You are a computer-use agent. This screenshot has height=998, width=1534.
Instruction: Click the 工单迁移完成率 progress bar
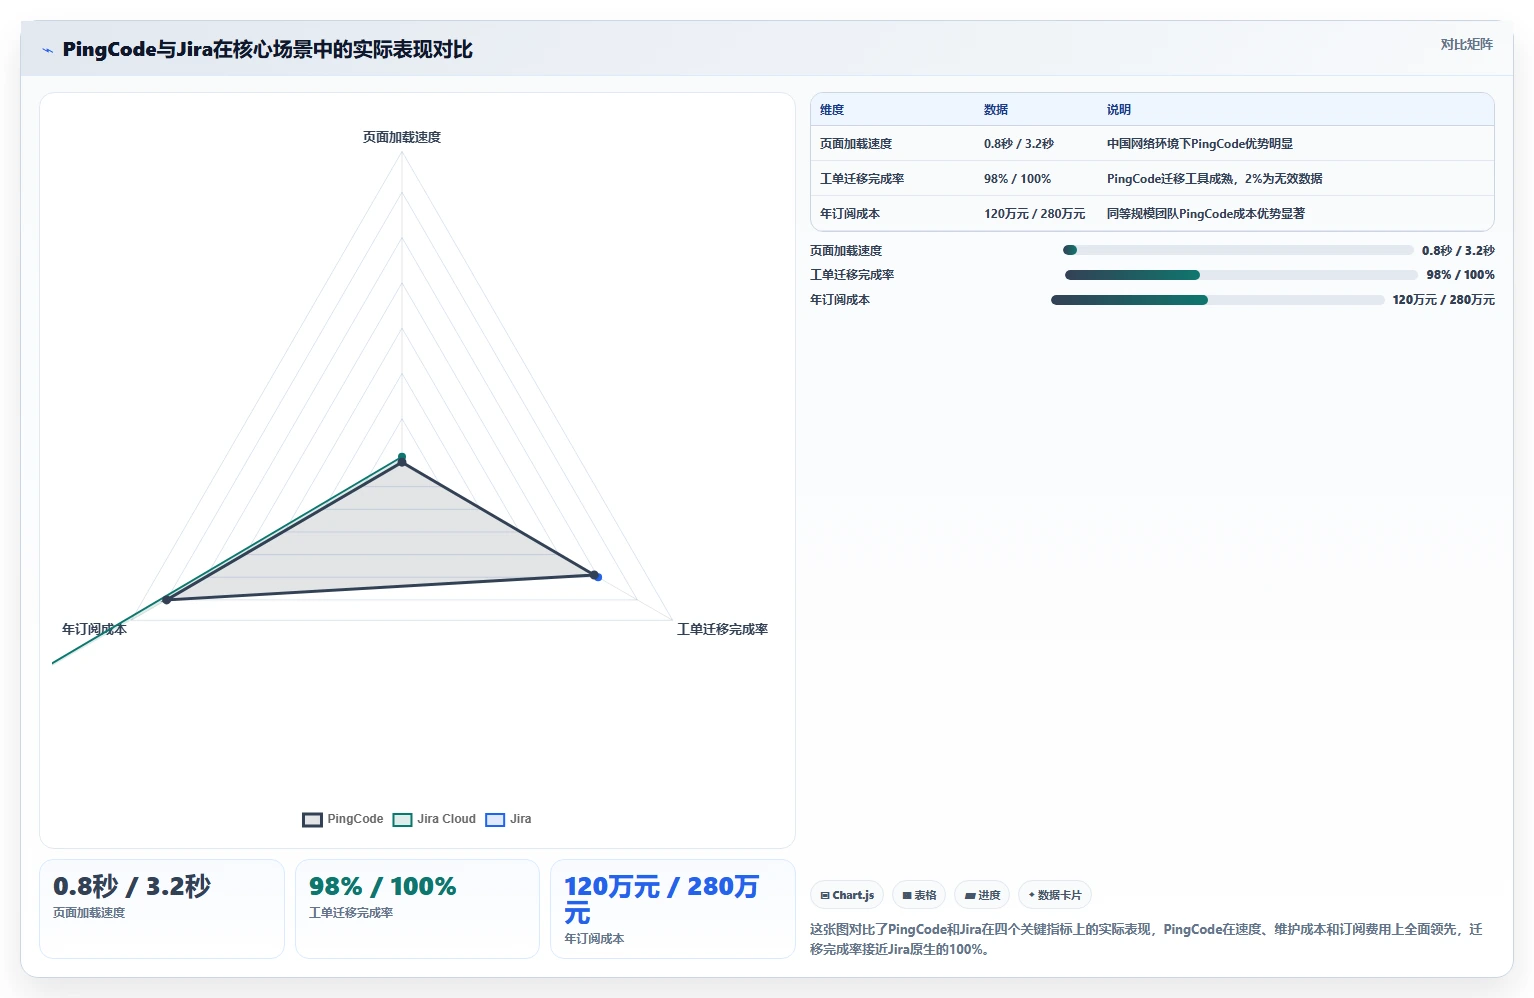[1241, 275]
